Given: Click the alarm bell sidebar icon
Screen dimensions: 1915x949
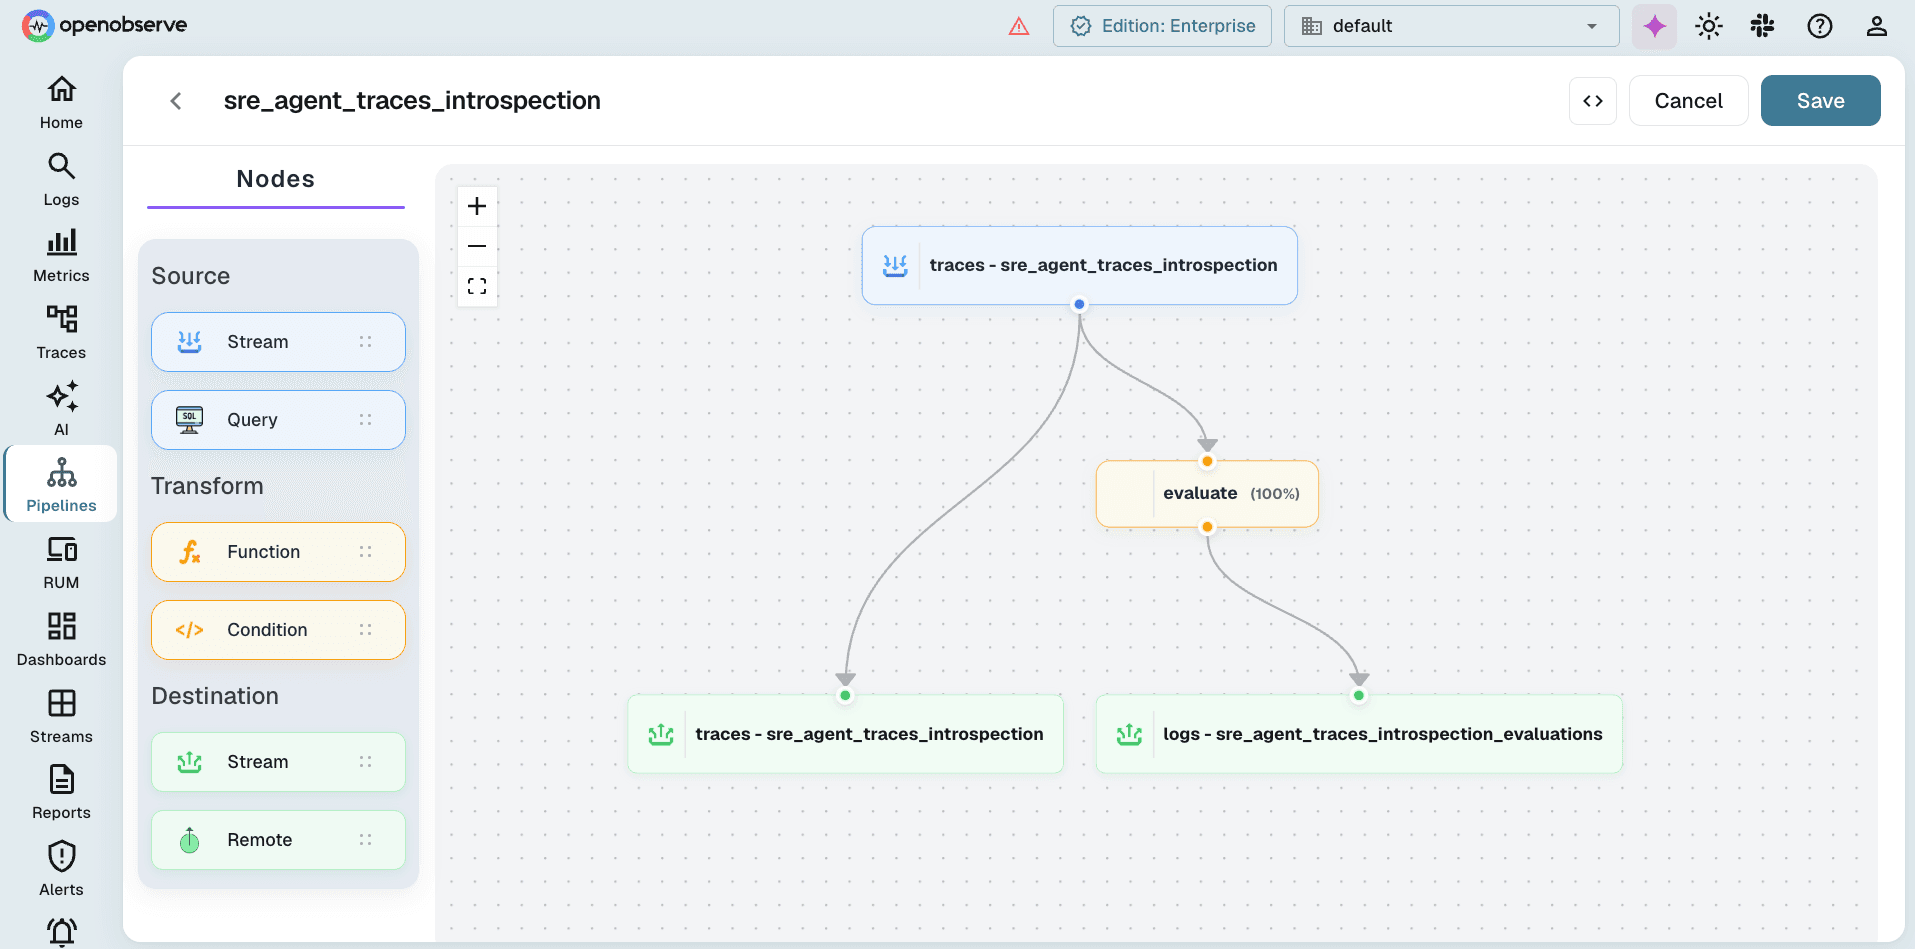Looking at the screenshot, I should pos(61,932).
